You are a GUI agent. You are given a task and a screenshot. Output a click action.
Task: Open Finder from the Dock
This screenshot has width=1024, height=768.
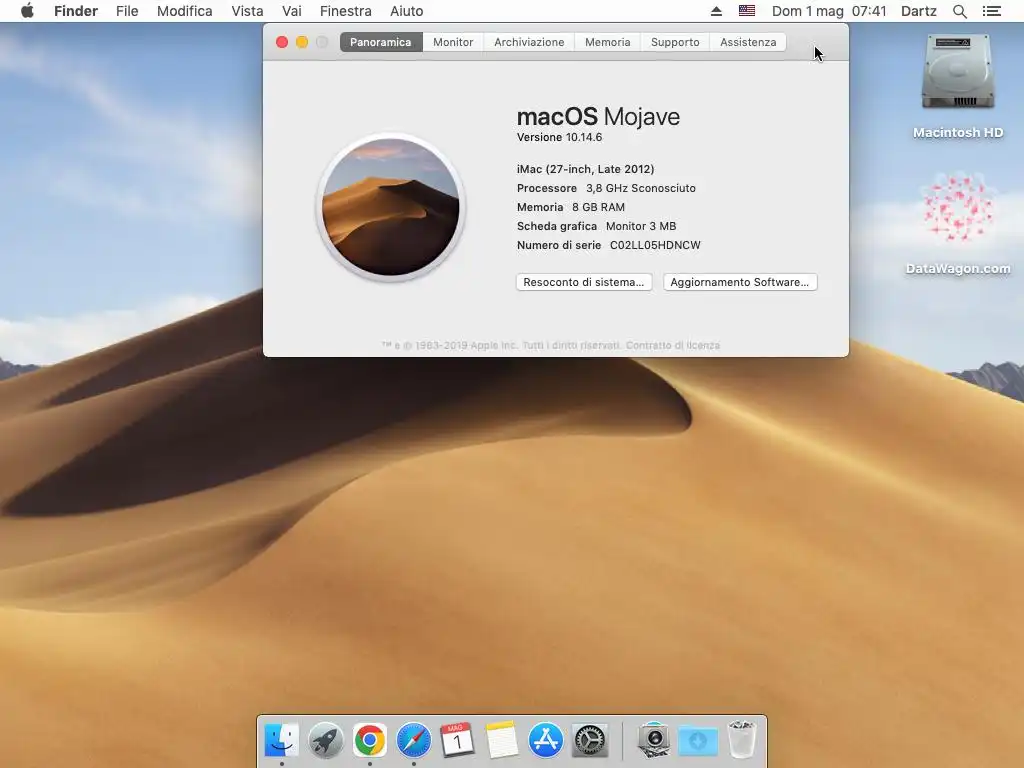click(281, 740)
